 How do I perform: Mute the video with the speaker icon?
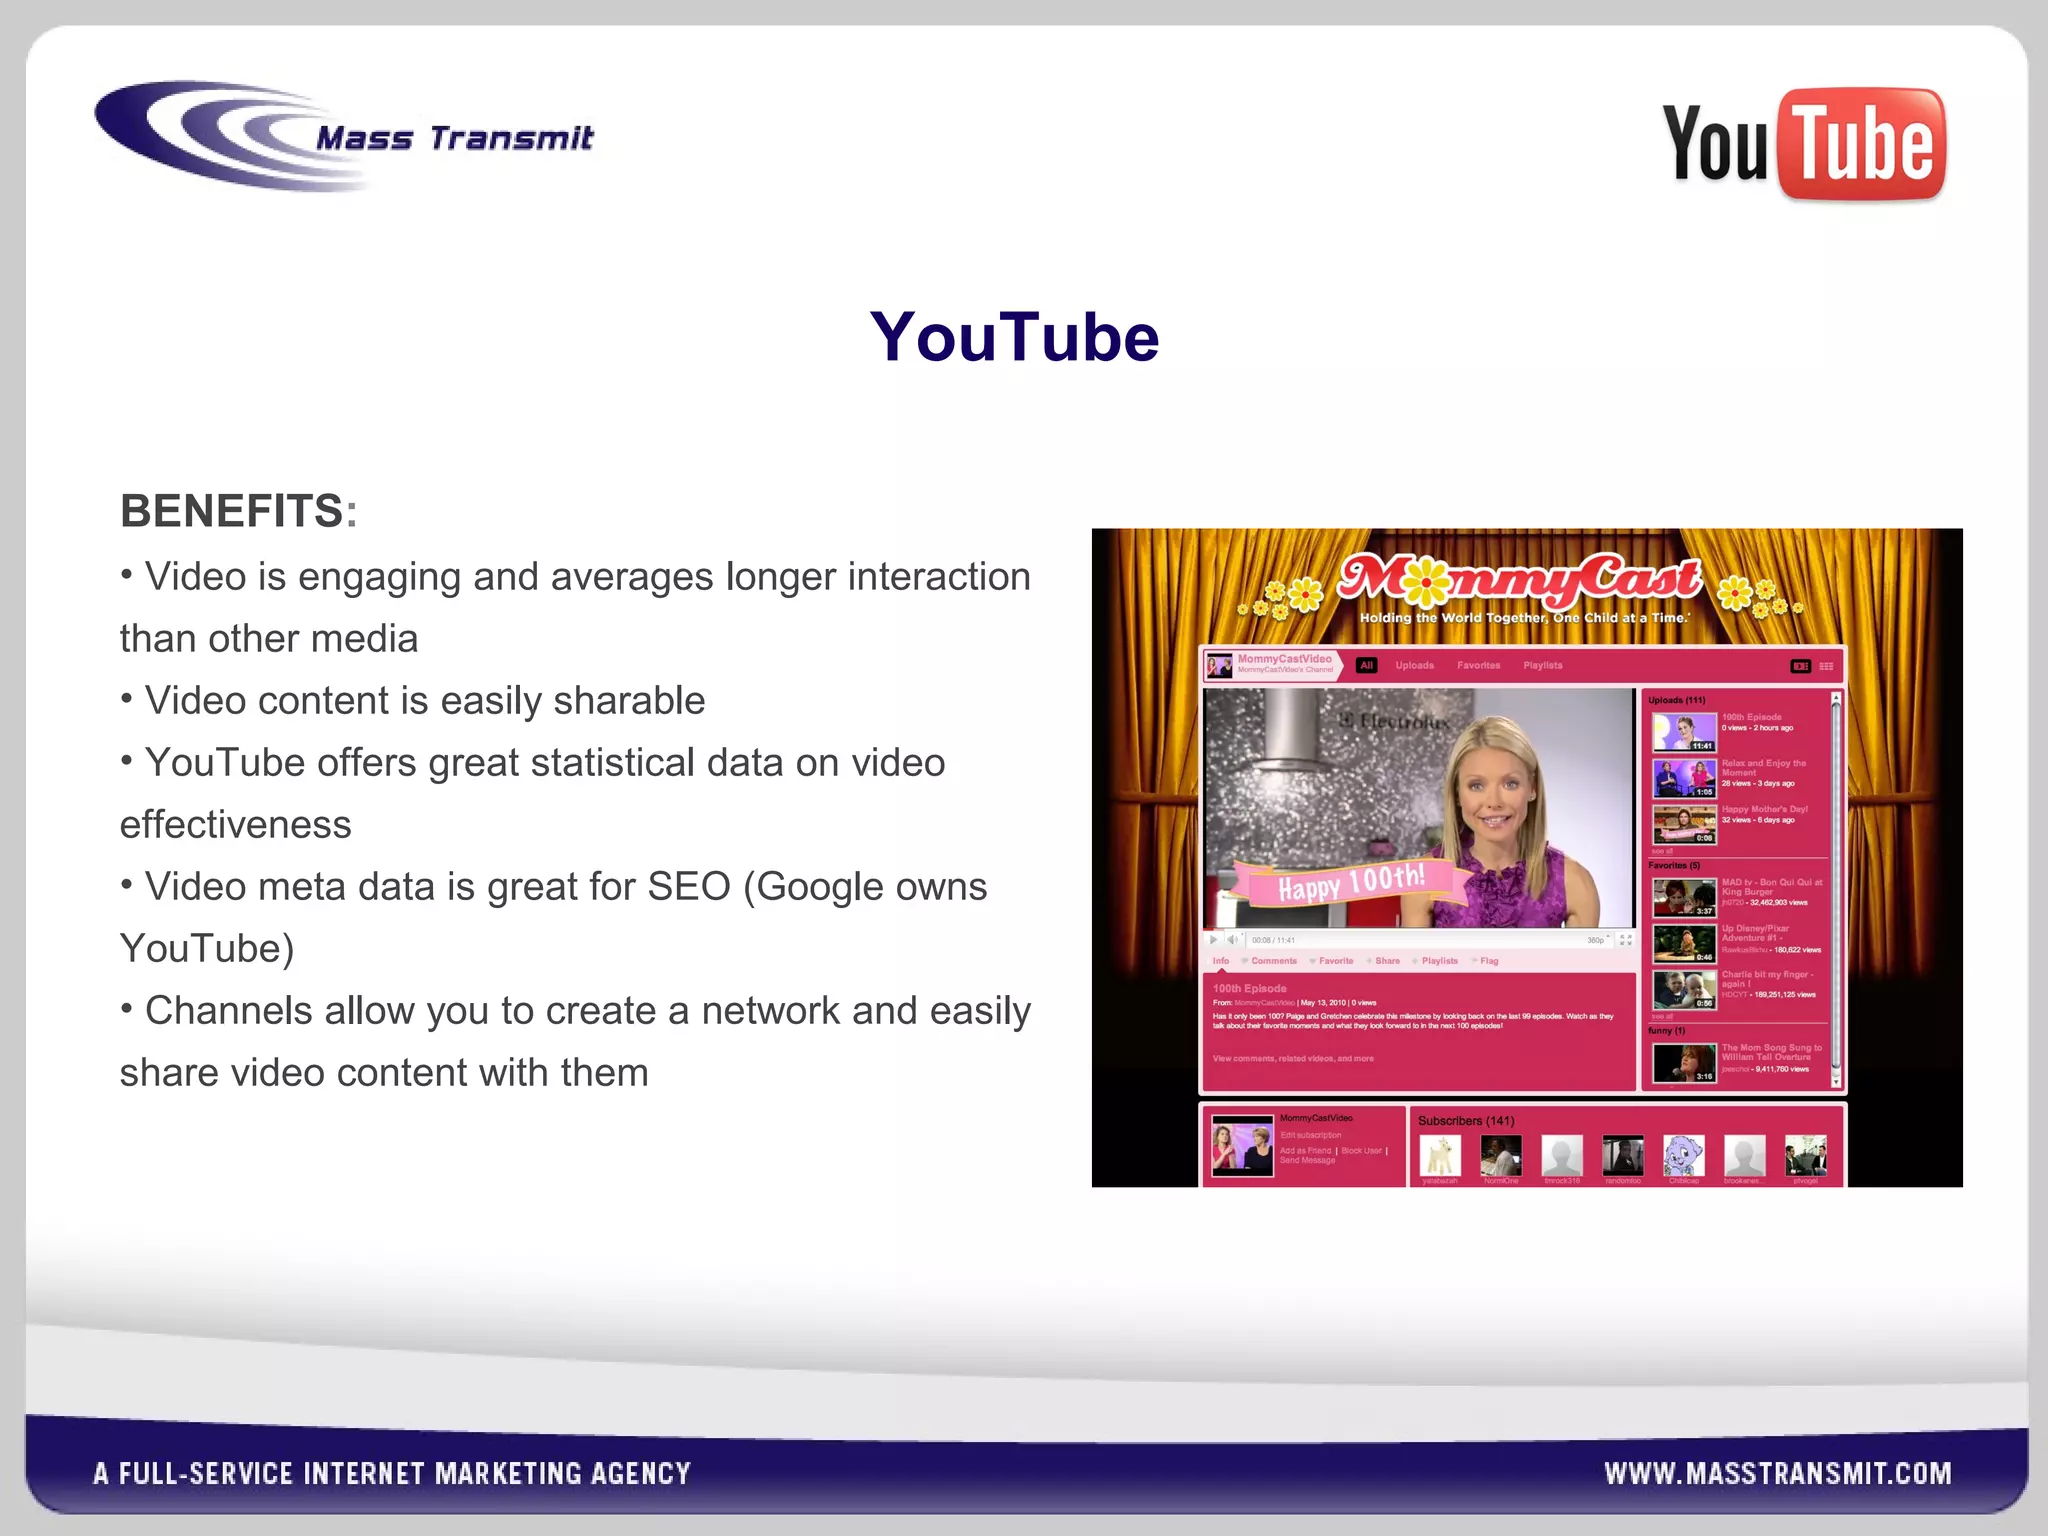click(x=1232, y=940)
